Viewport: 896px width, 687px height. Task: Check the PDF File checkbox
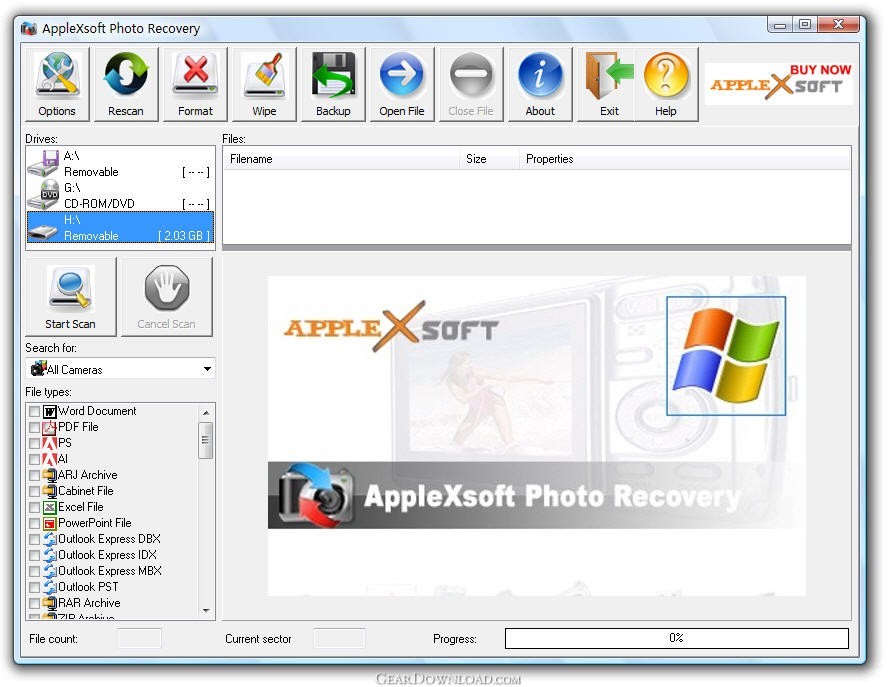tap(34, 428)
